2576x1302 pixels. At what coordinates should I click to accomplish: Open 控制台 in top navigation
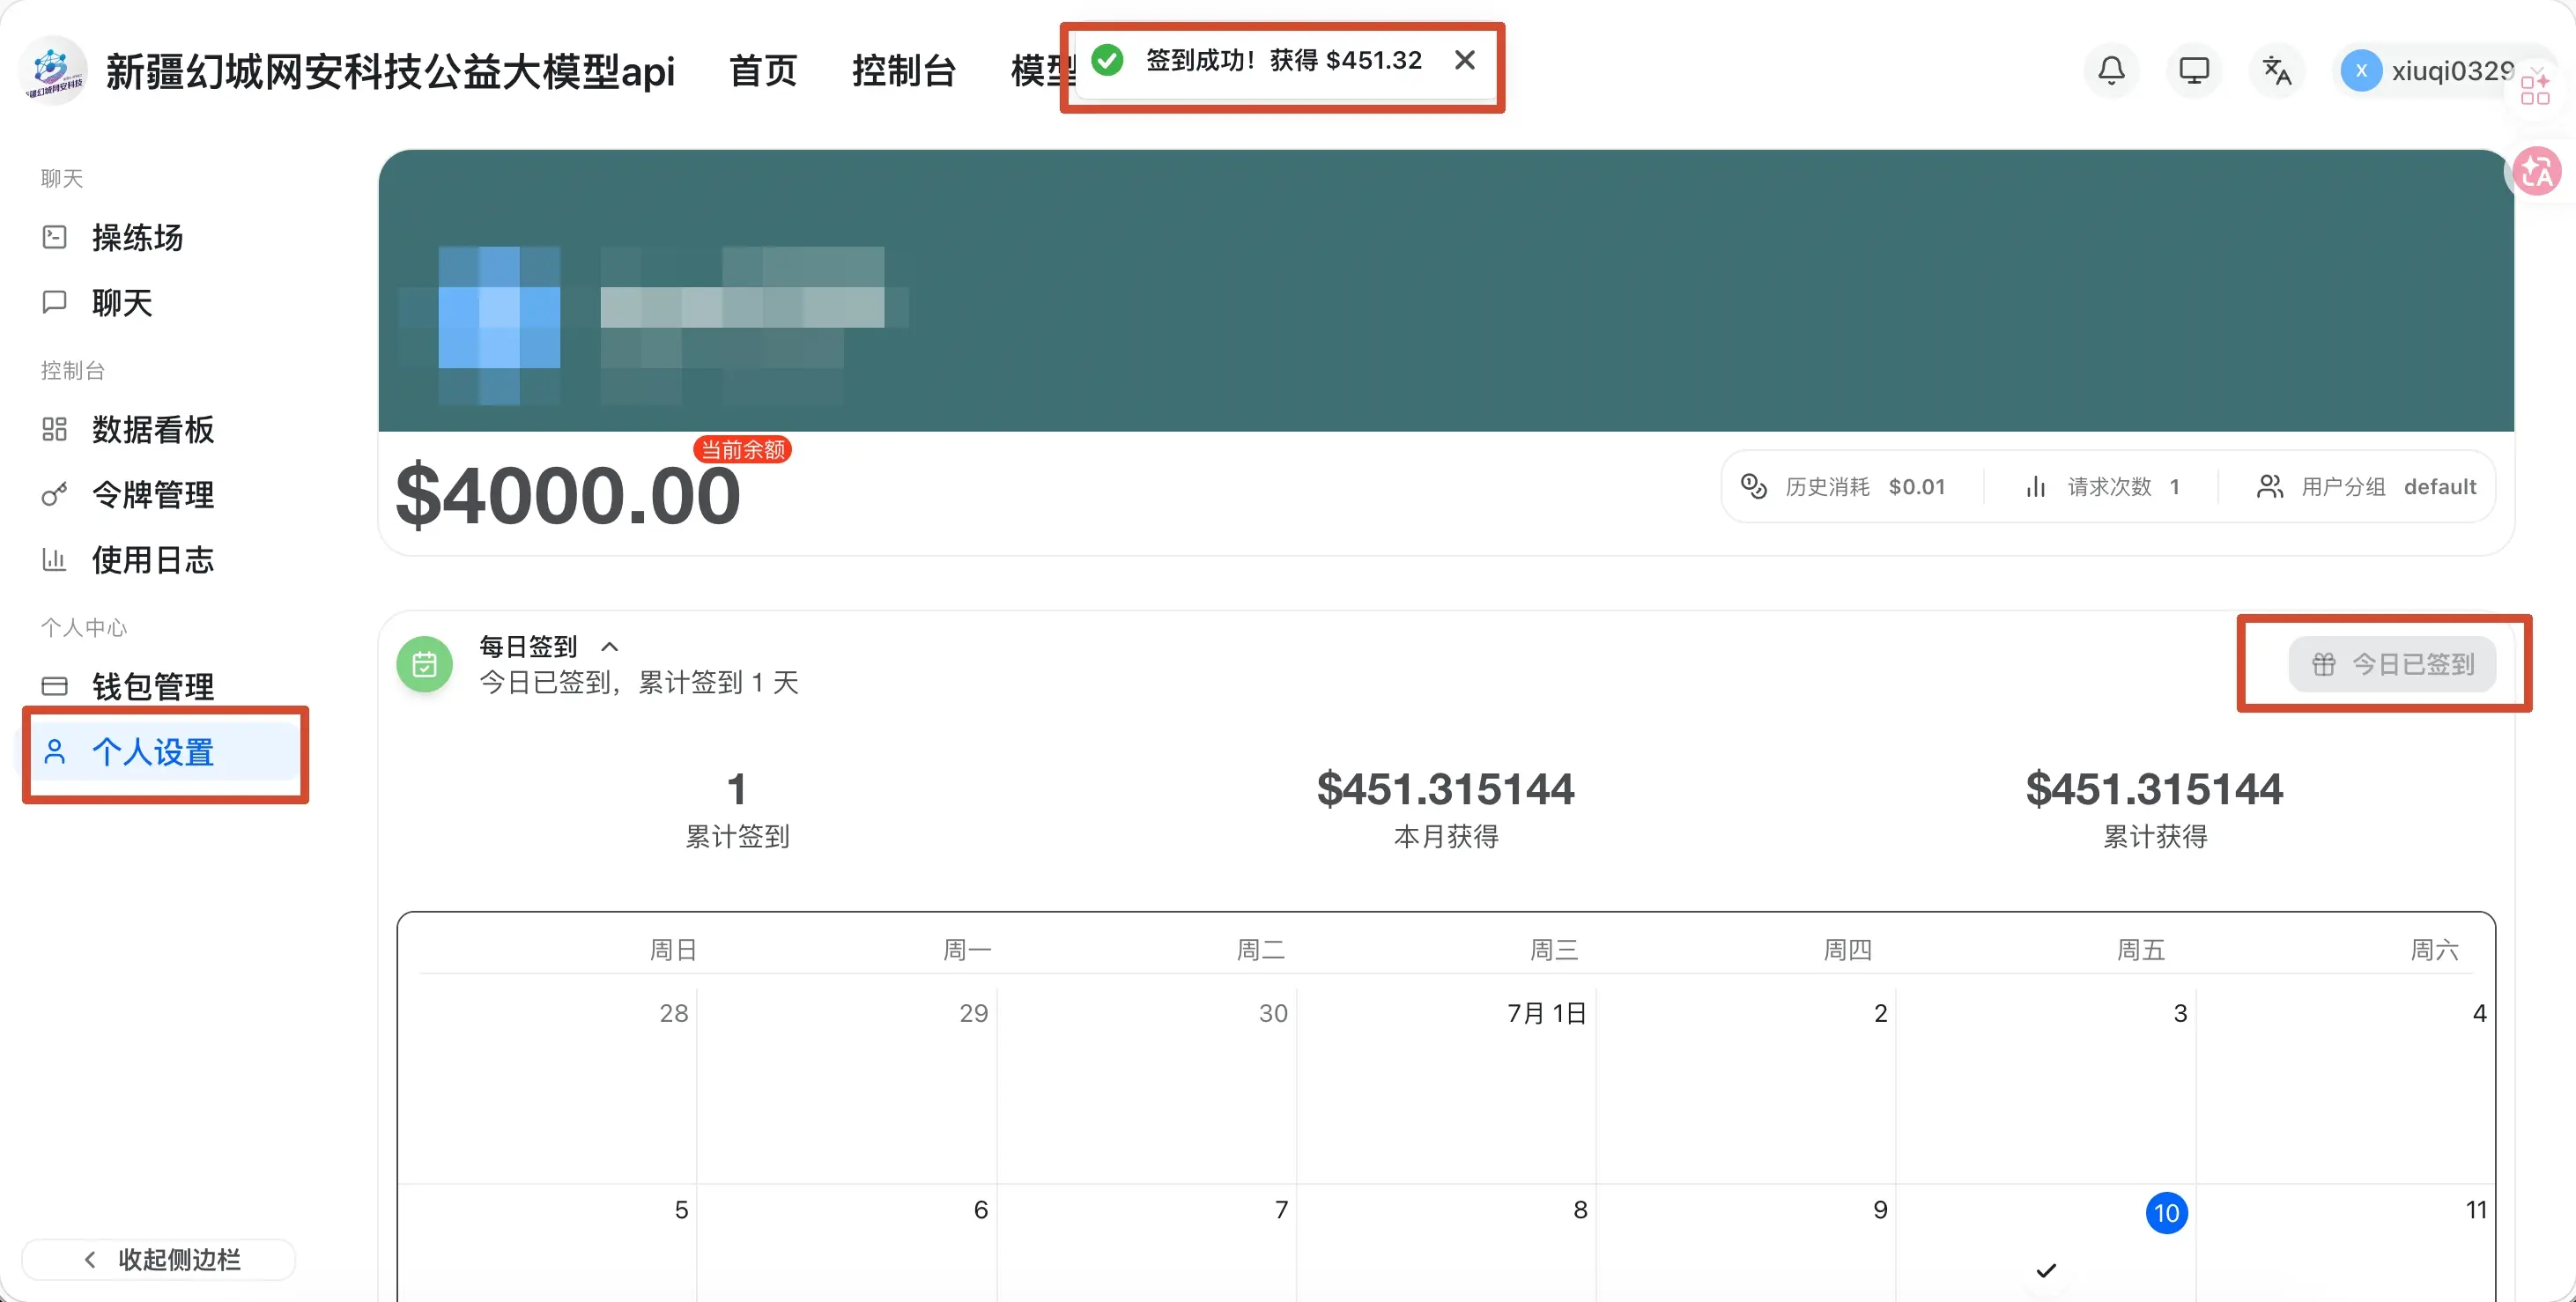point(904,70)
